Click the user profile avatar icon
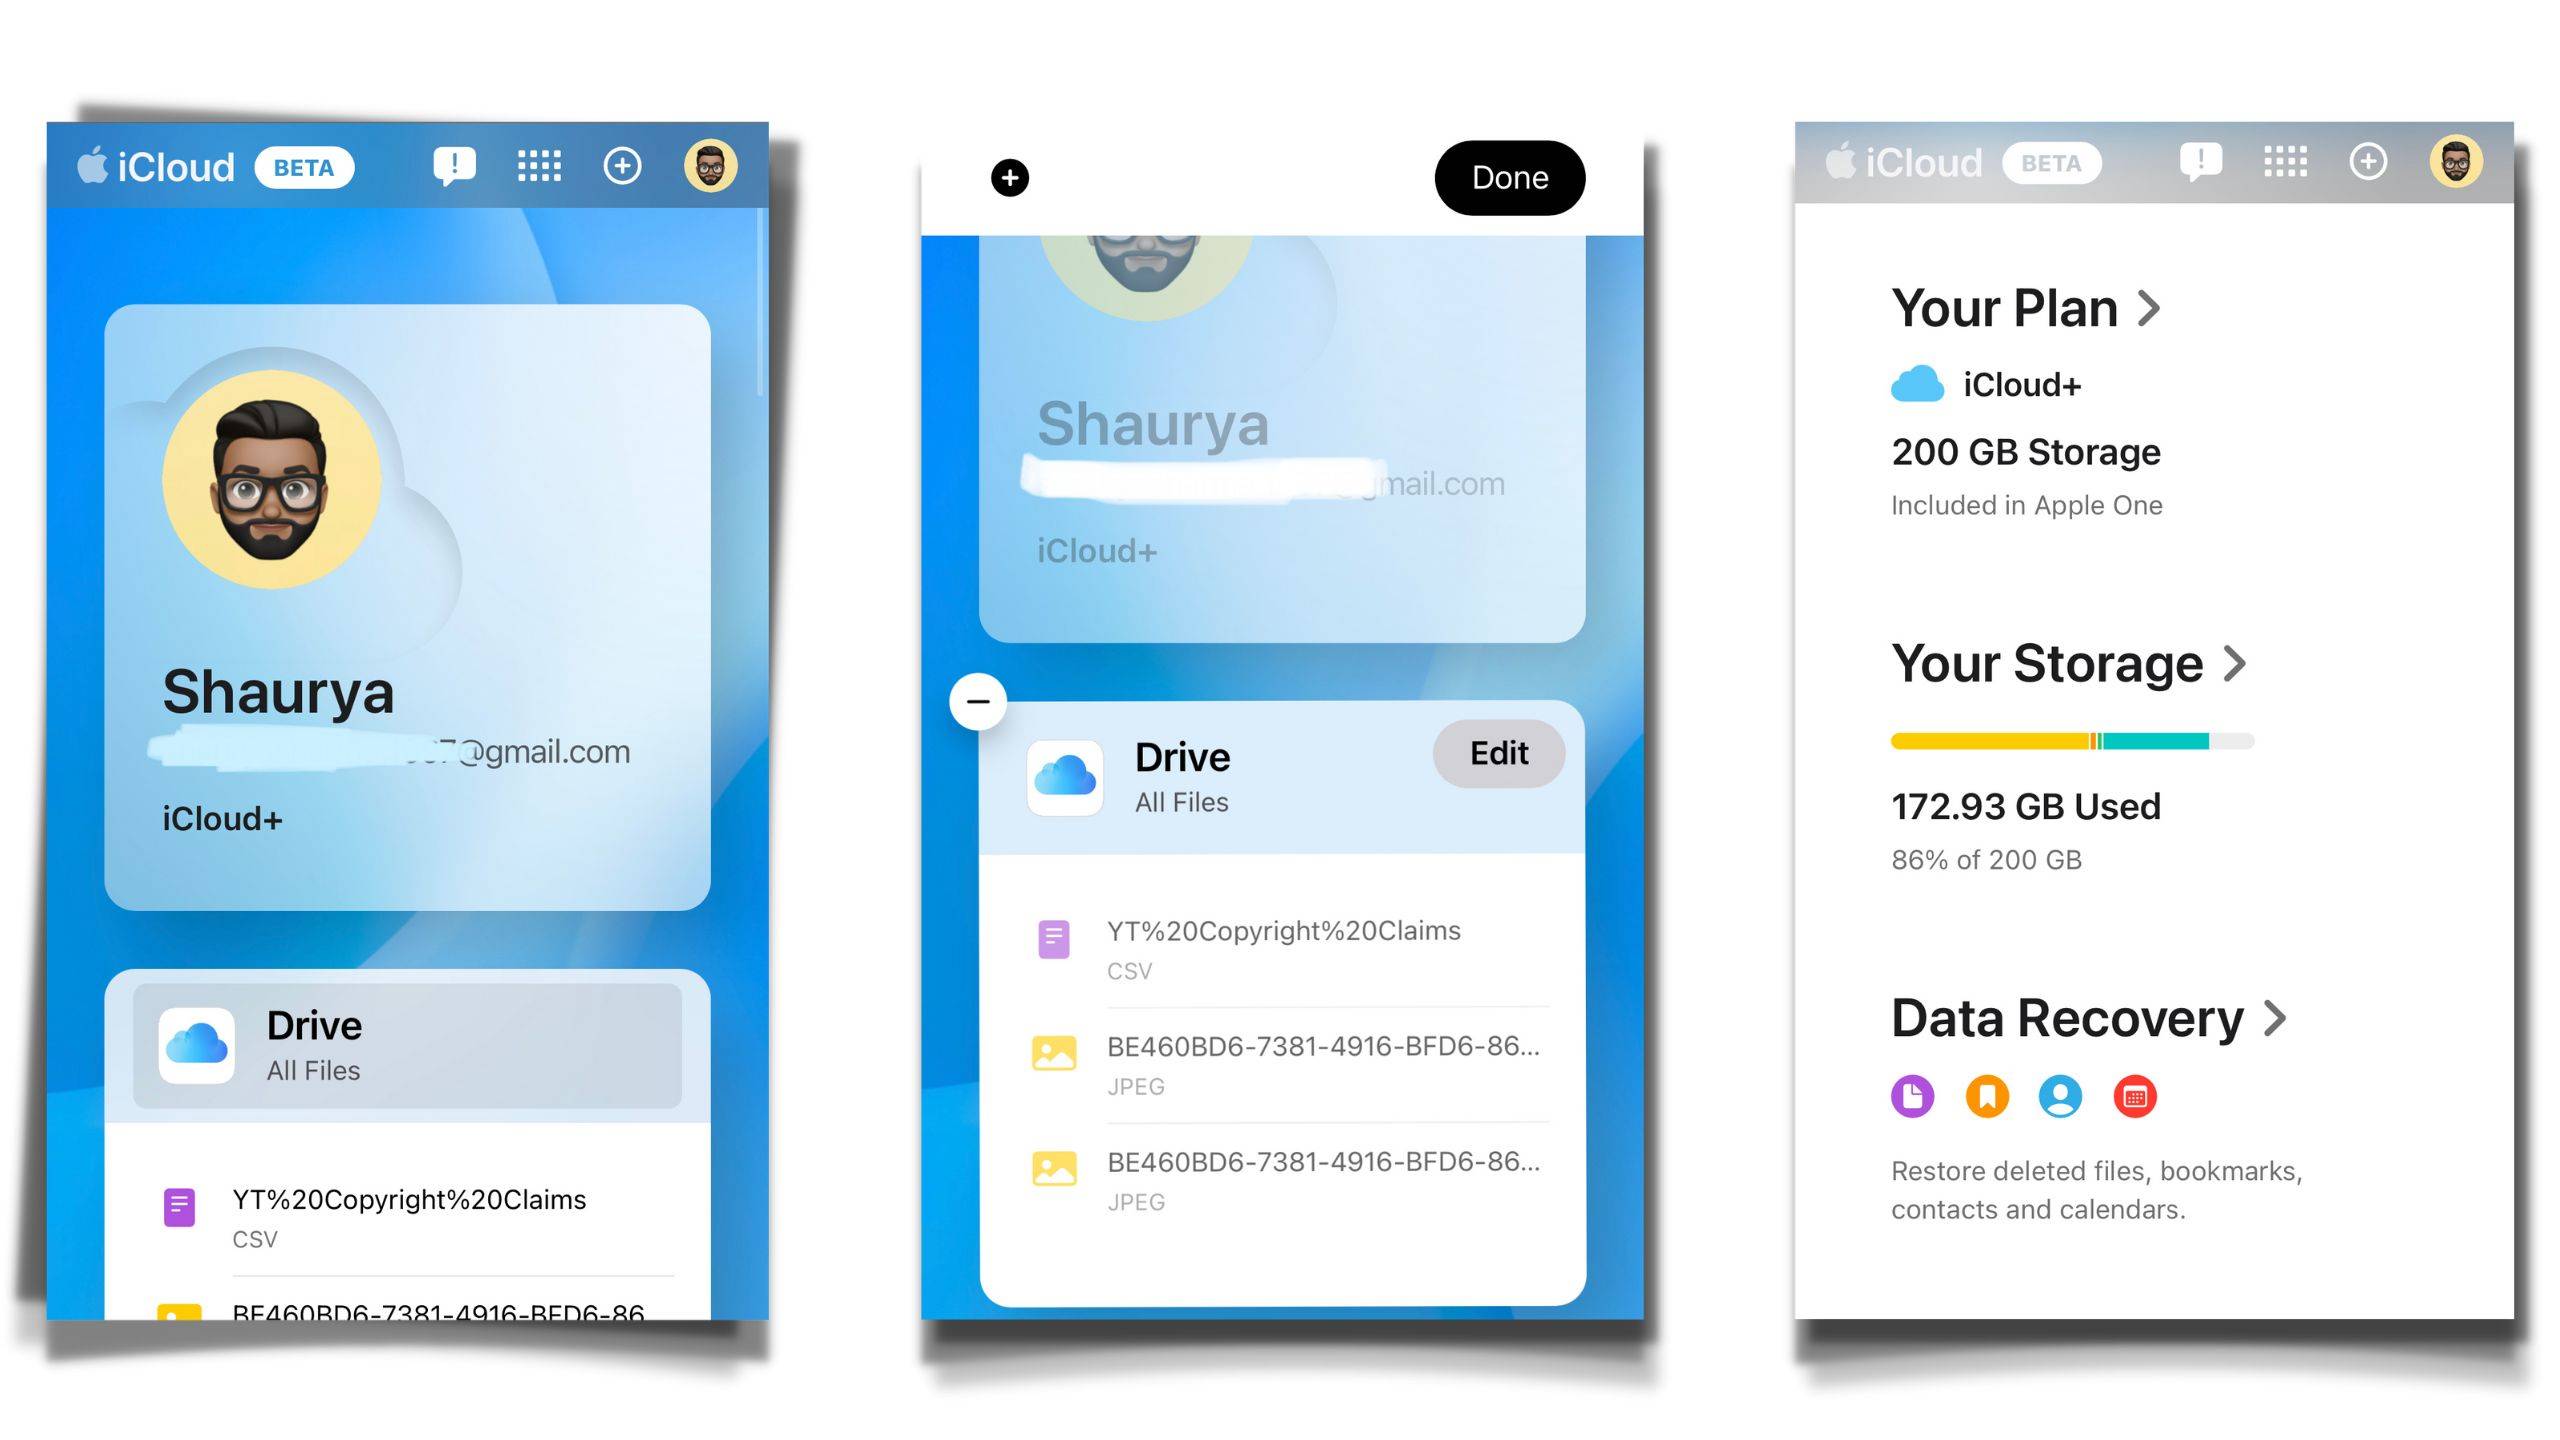The width and height of the screenshot is (2560, 1440). click(x=709, y=167)
